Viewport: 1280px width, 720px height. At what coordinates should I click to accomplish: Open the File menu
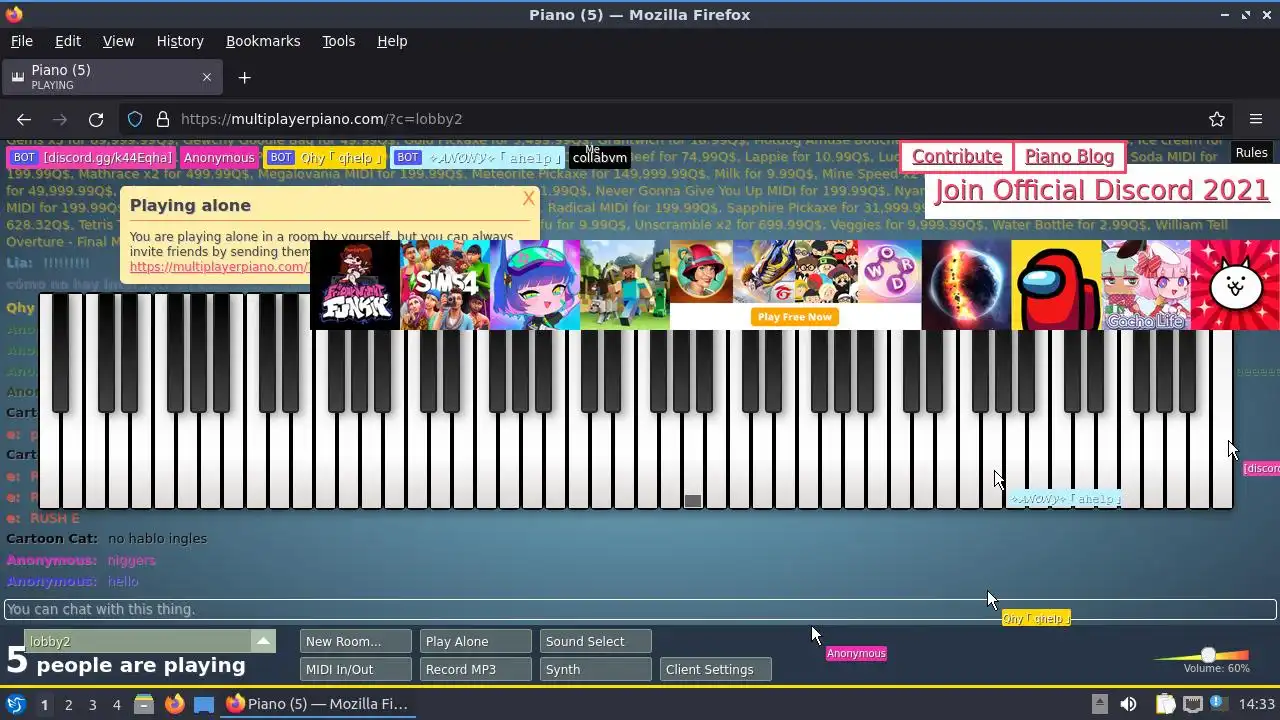(21, 41)
